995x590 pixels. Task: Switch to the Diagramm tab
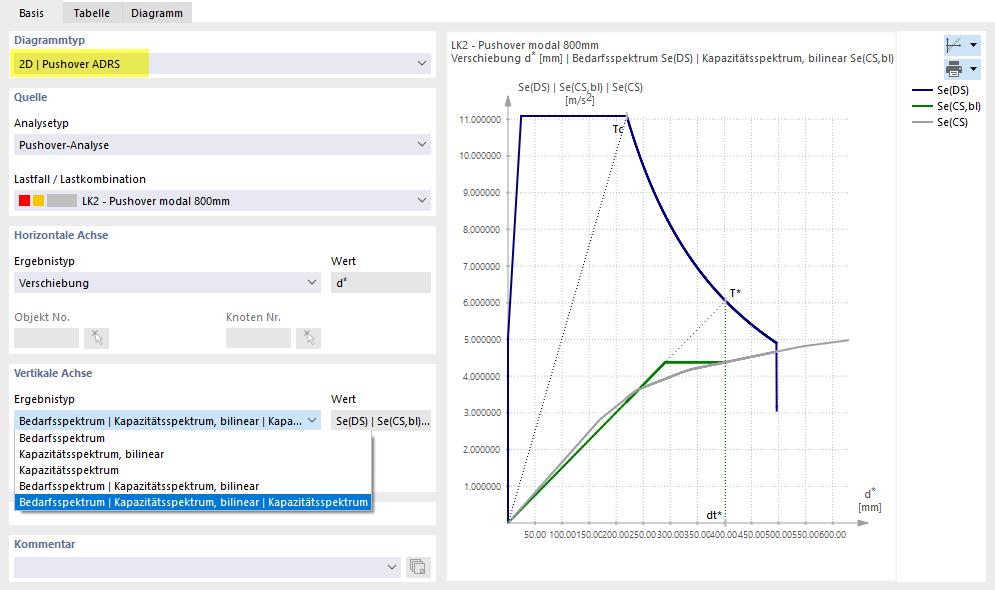point(156,13)
